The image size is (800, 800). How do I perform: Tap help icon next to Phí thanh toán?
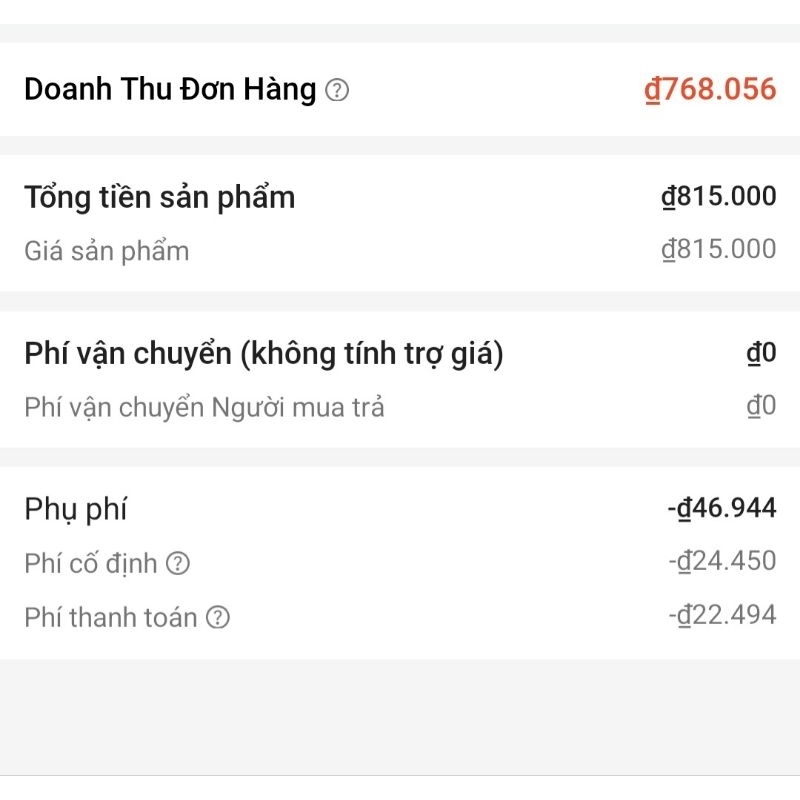point(218,617)
